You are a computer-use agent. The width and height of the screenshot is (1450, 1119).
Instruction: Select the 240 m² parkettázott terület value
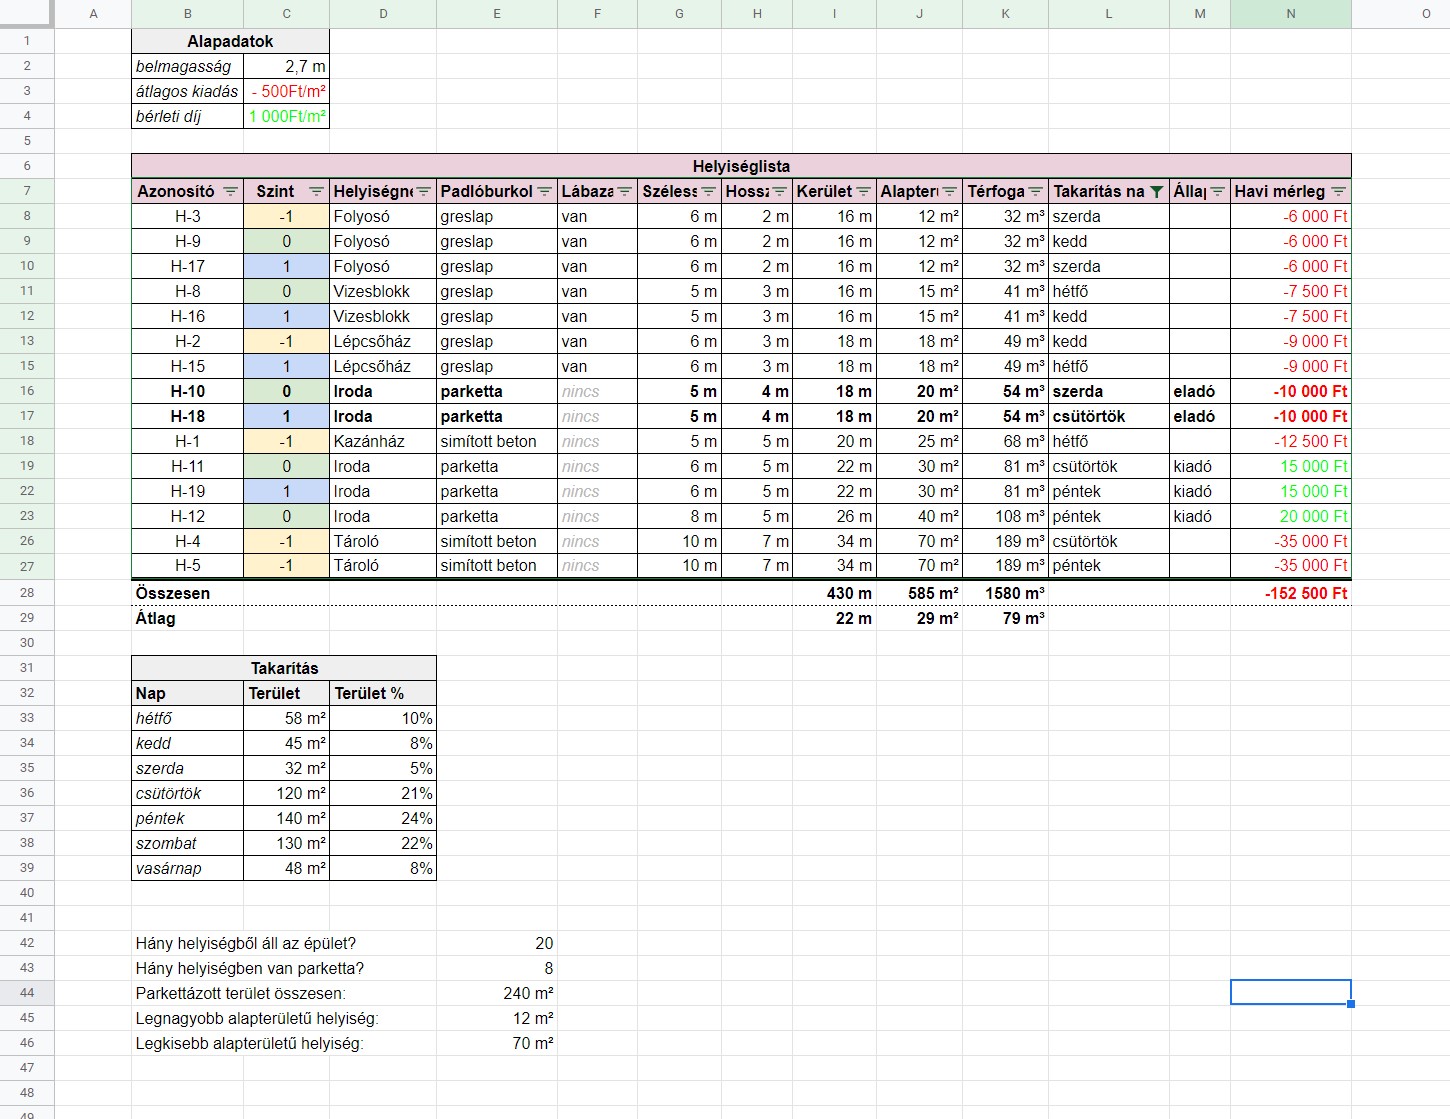click(497, 993)
